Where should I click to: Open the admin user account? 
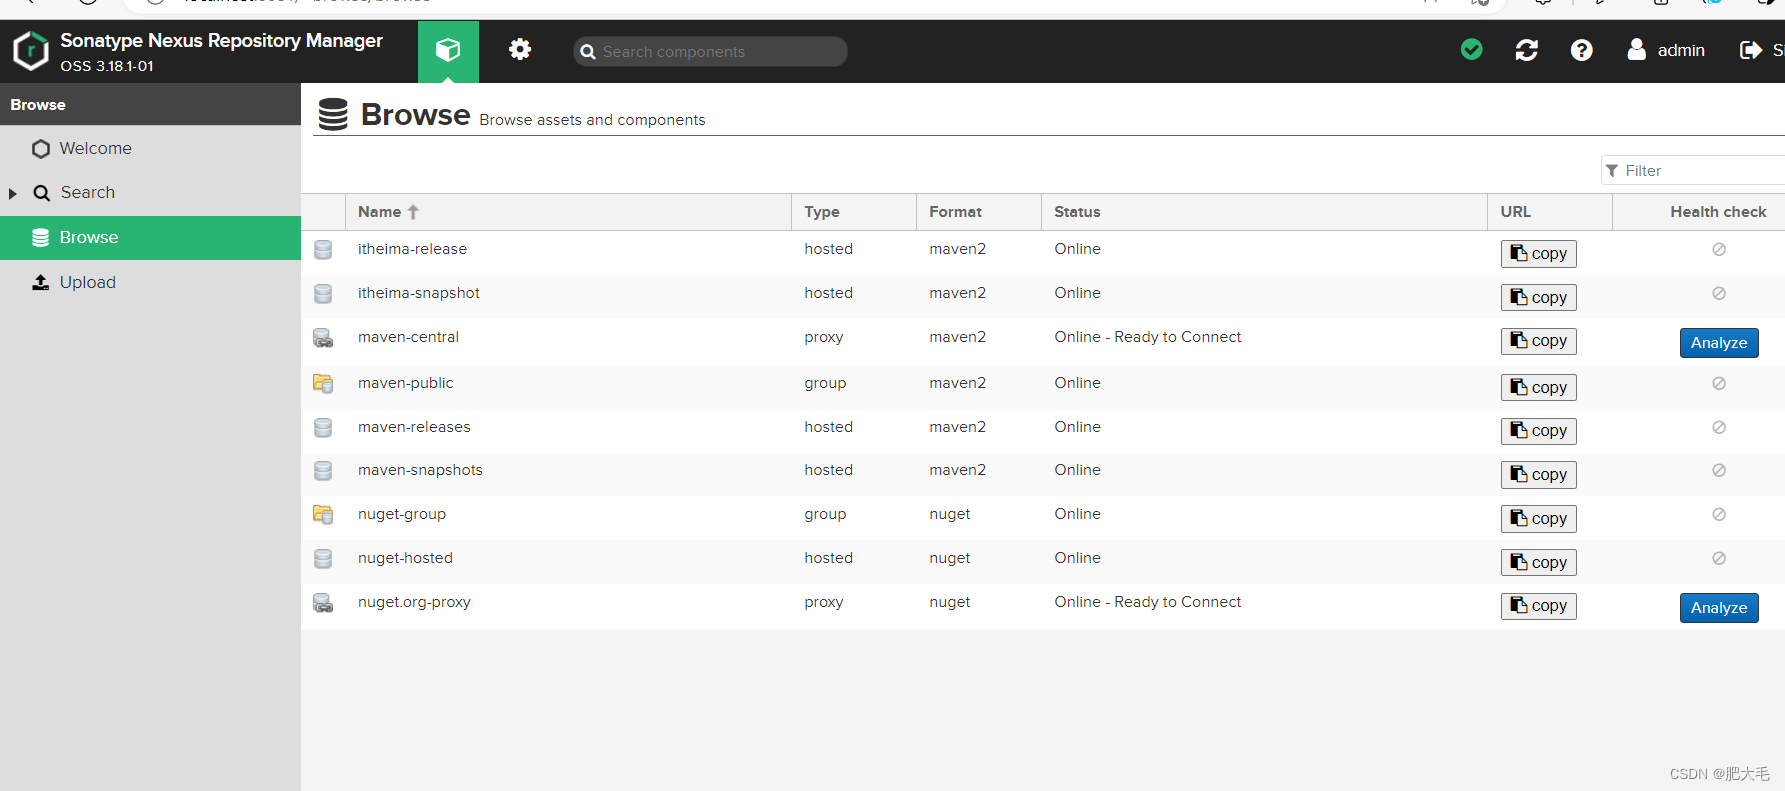[x=1666, y=50]
